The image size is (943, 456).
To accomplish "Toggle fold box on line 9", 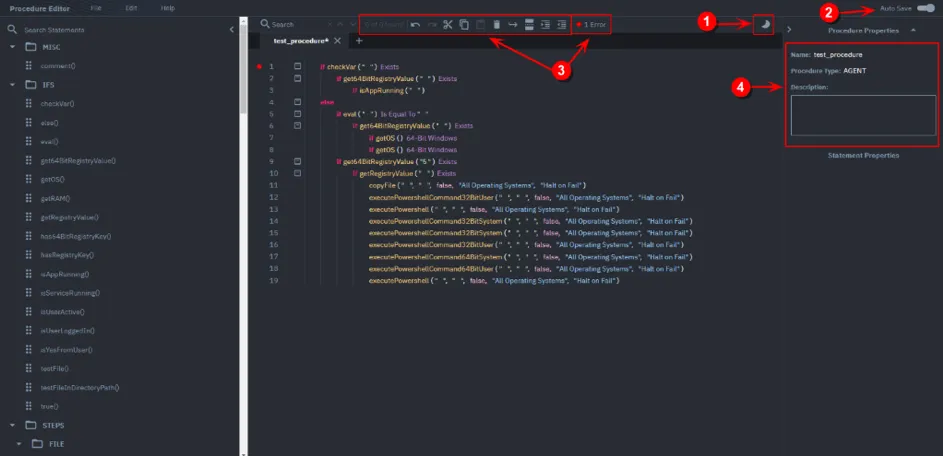I will 297,160.
